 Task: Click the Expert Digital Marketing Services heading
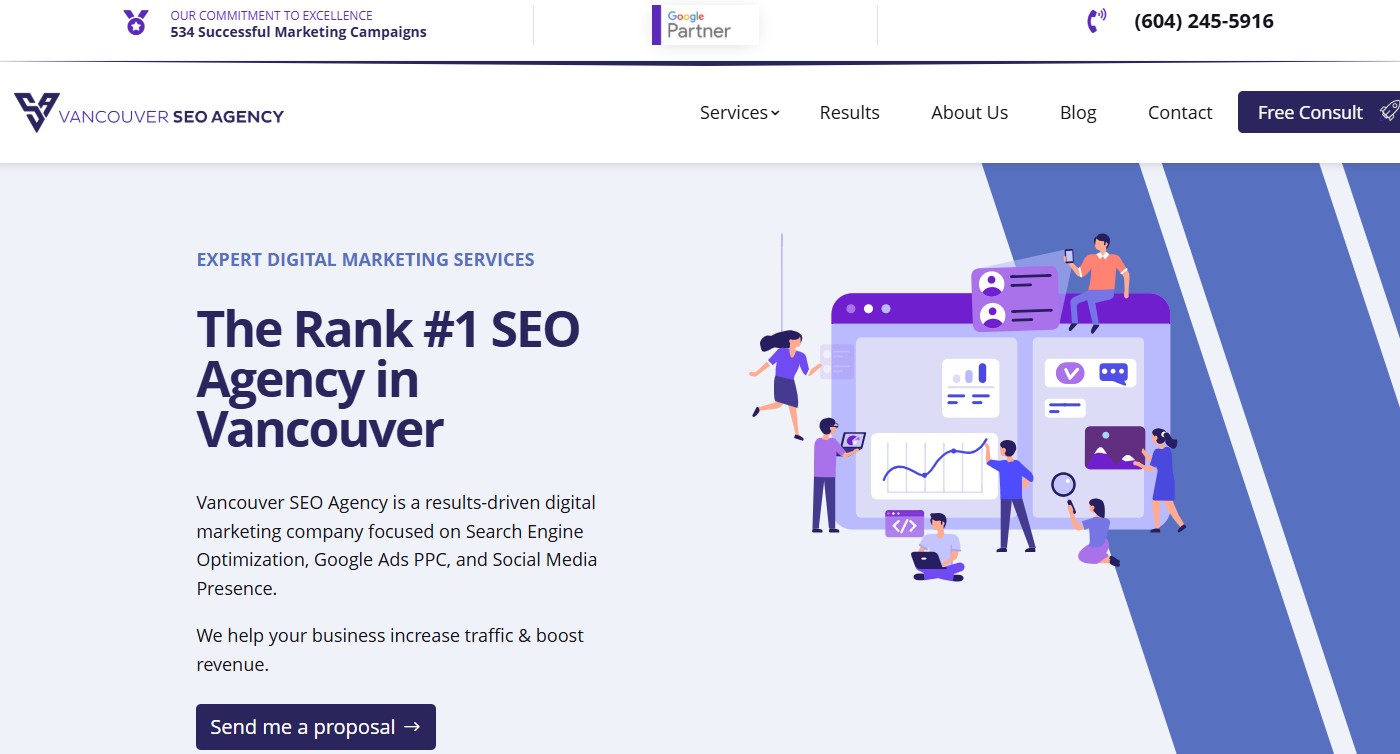pyautogui.click(x=365, y=259)
